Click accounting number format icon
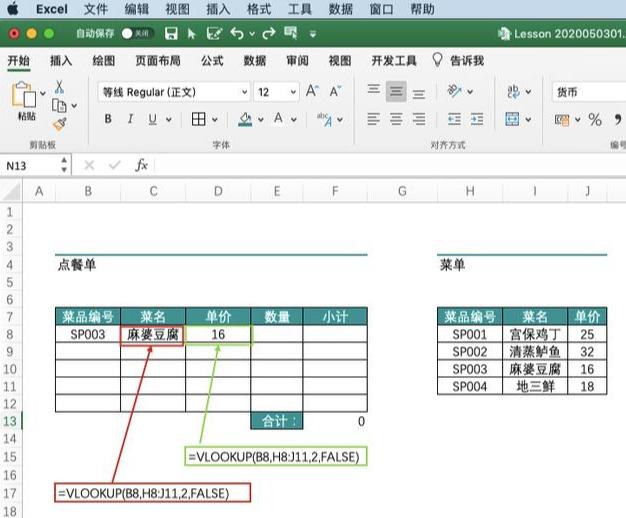 (x=562, y=119)
